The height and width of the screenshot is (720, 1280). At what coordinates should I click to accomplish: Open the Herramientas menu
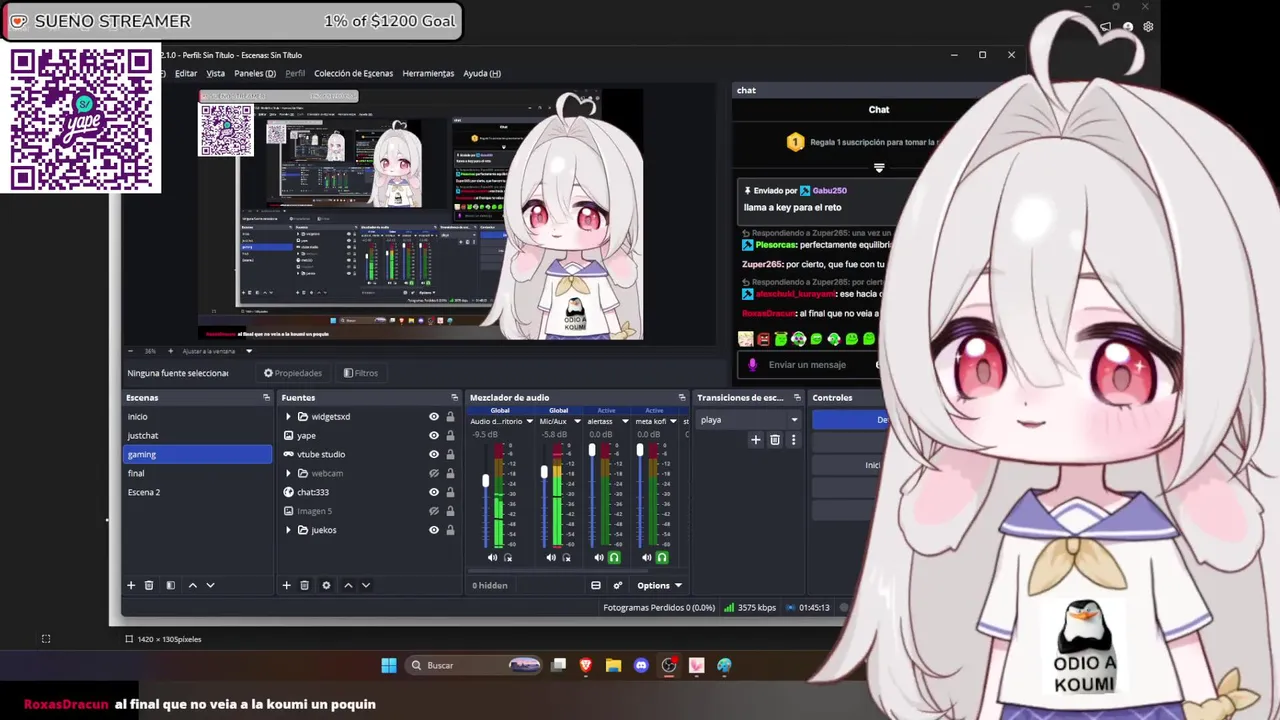(x=428, y=73)
